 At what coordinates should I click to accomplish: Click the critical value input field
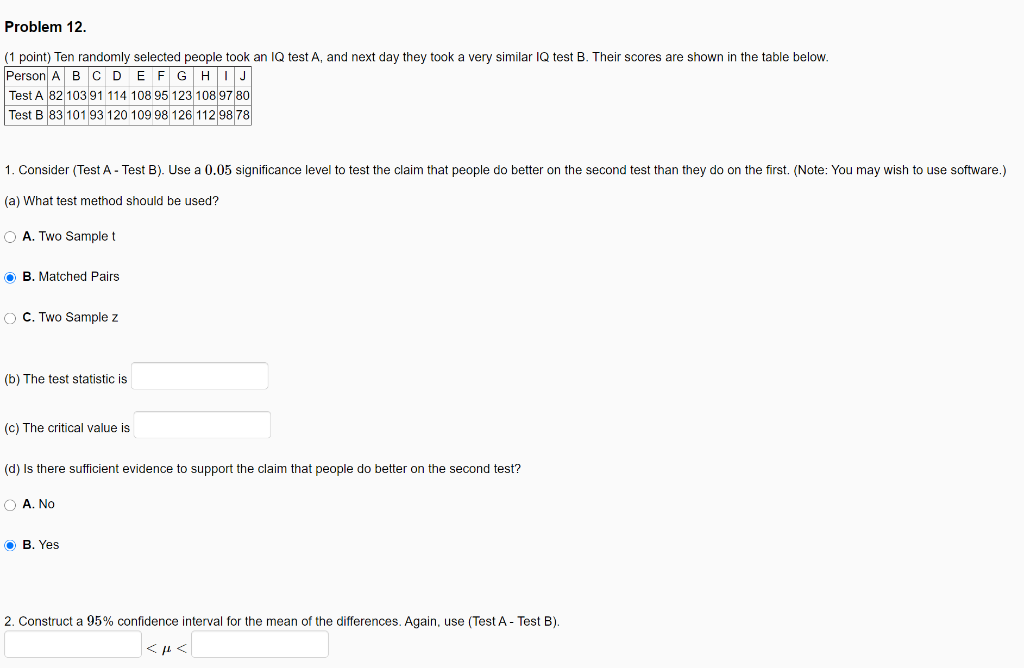pos(200,424)
